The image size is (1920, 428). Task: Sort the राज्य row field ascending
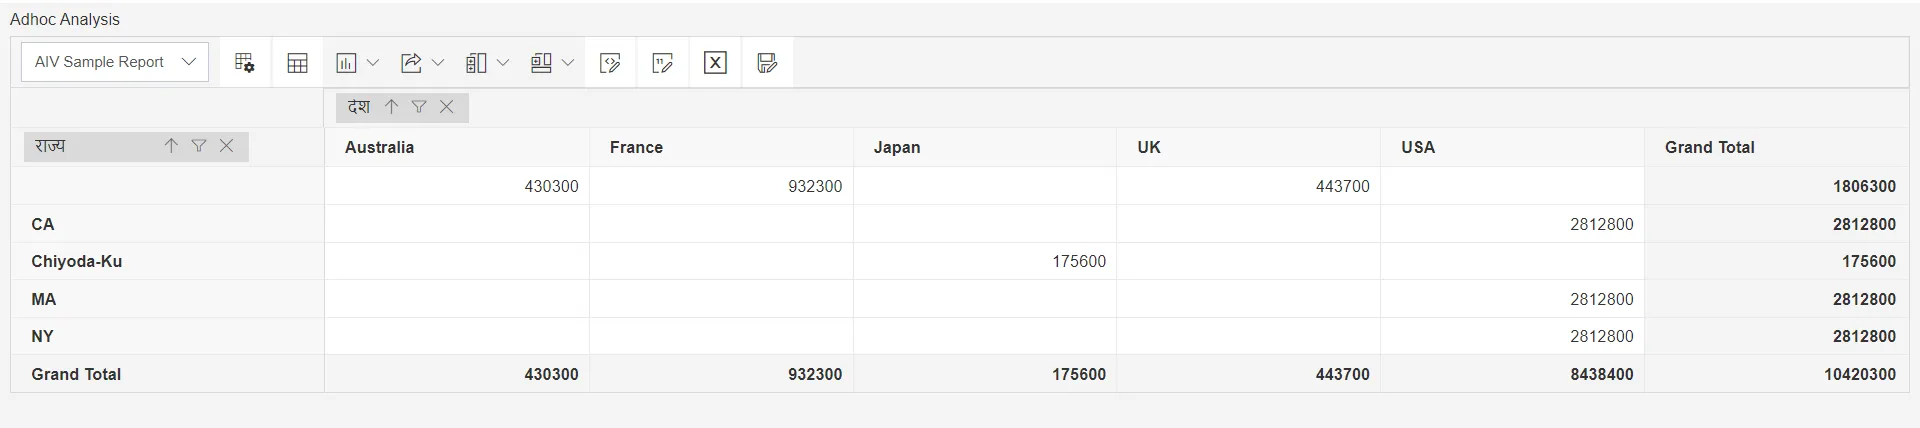click(x=171, y=146)
